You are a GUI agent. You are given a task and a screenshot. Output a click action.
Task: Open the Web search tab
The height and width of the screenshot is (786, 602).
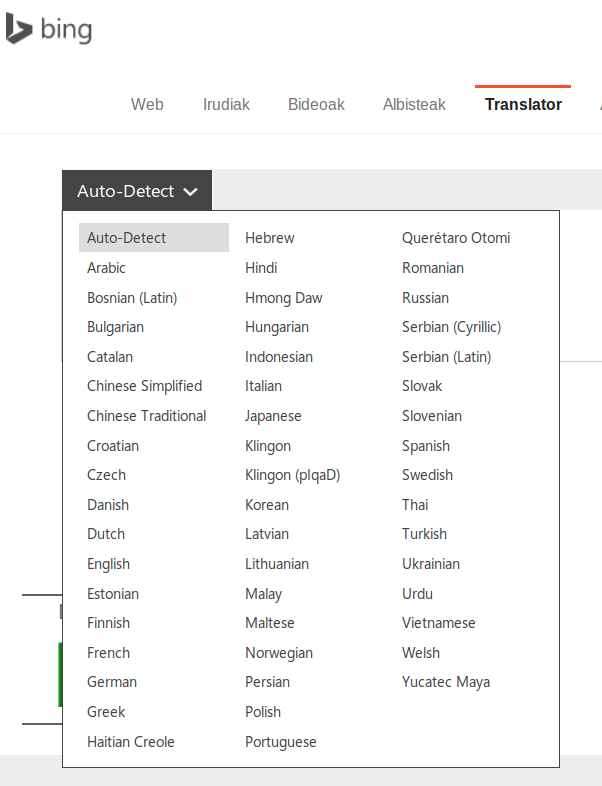[x=147, y=104]
